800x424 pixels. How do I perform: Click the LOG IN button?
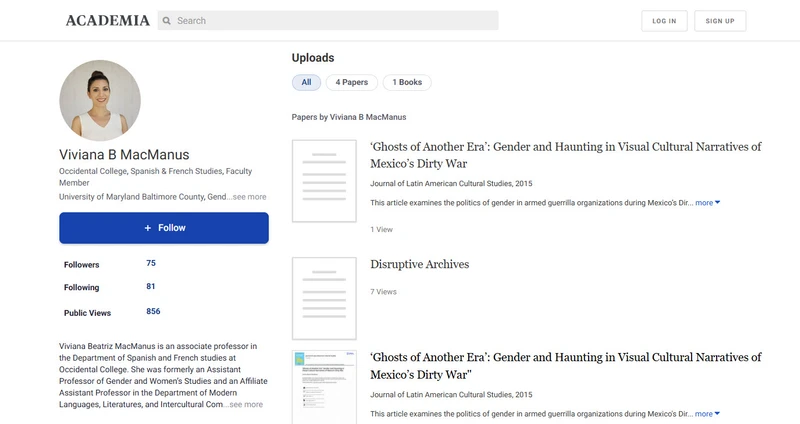(664, 21)
